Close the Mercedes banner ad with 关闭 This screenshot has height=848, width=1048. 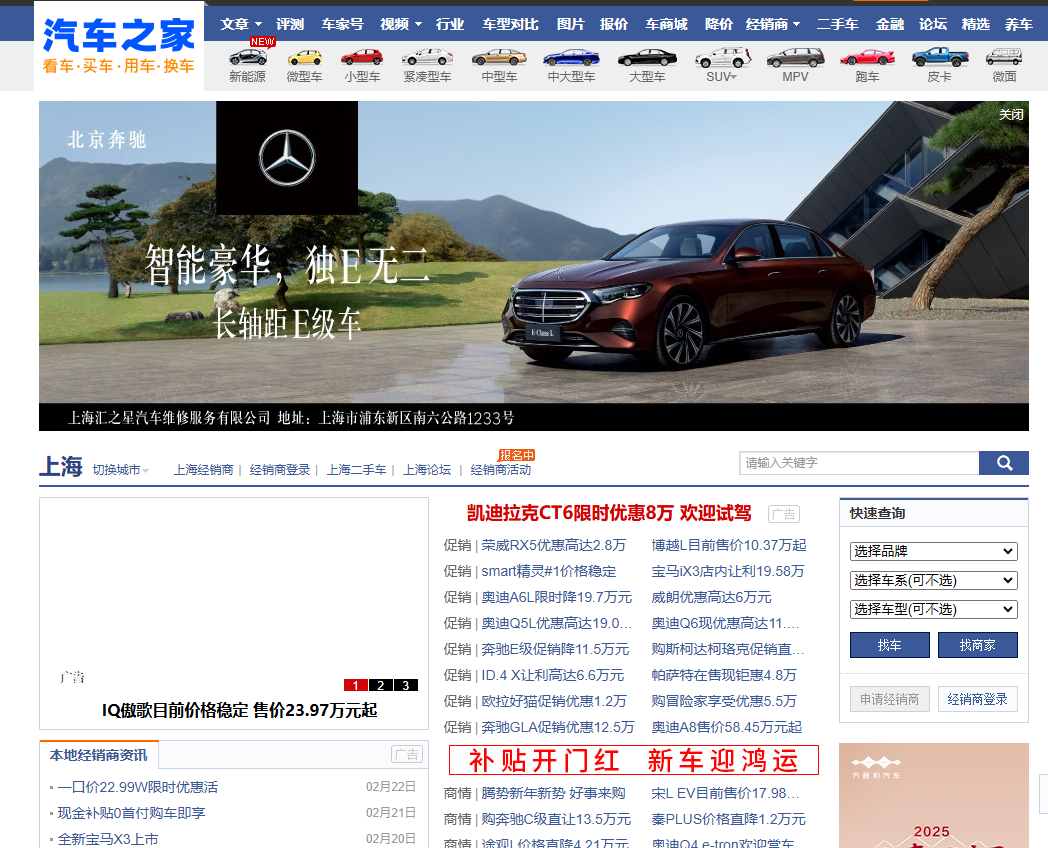[x=1011, y=115]
